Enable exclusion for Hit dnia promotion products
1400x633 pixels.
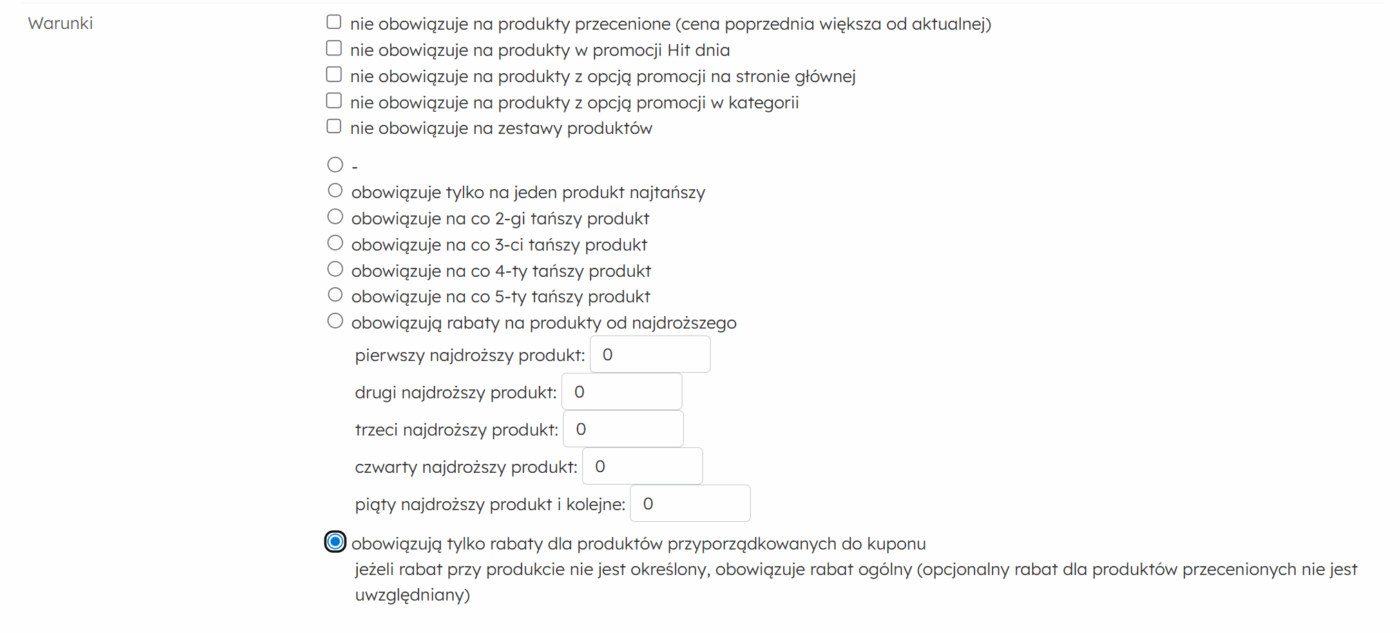(334, 48)
